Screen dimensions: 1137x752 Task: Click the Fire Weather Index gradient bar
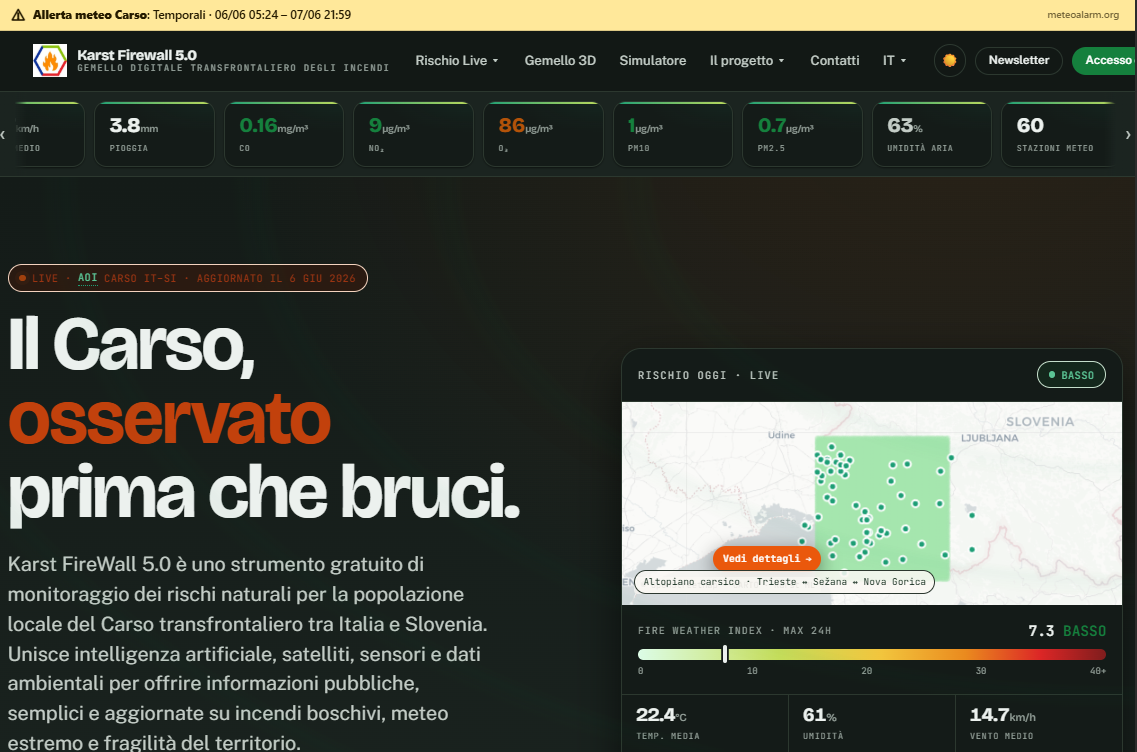coord(872,654)
